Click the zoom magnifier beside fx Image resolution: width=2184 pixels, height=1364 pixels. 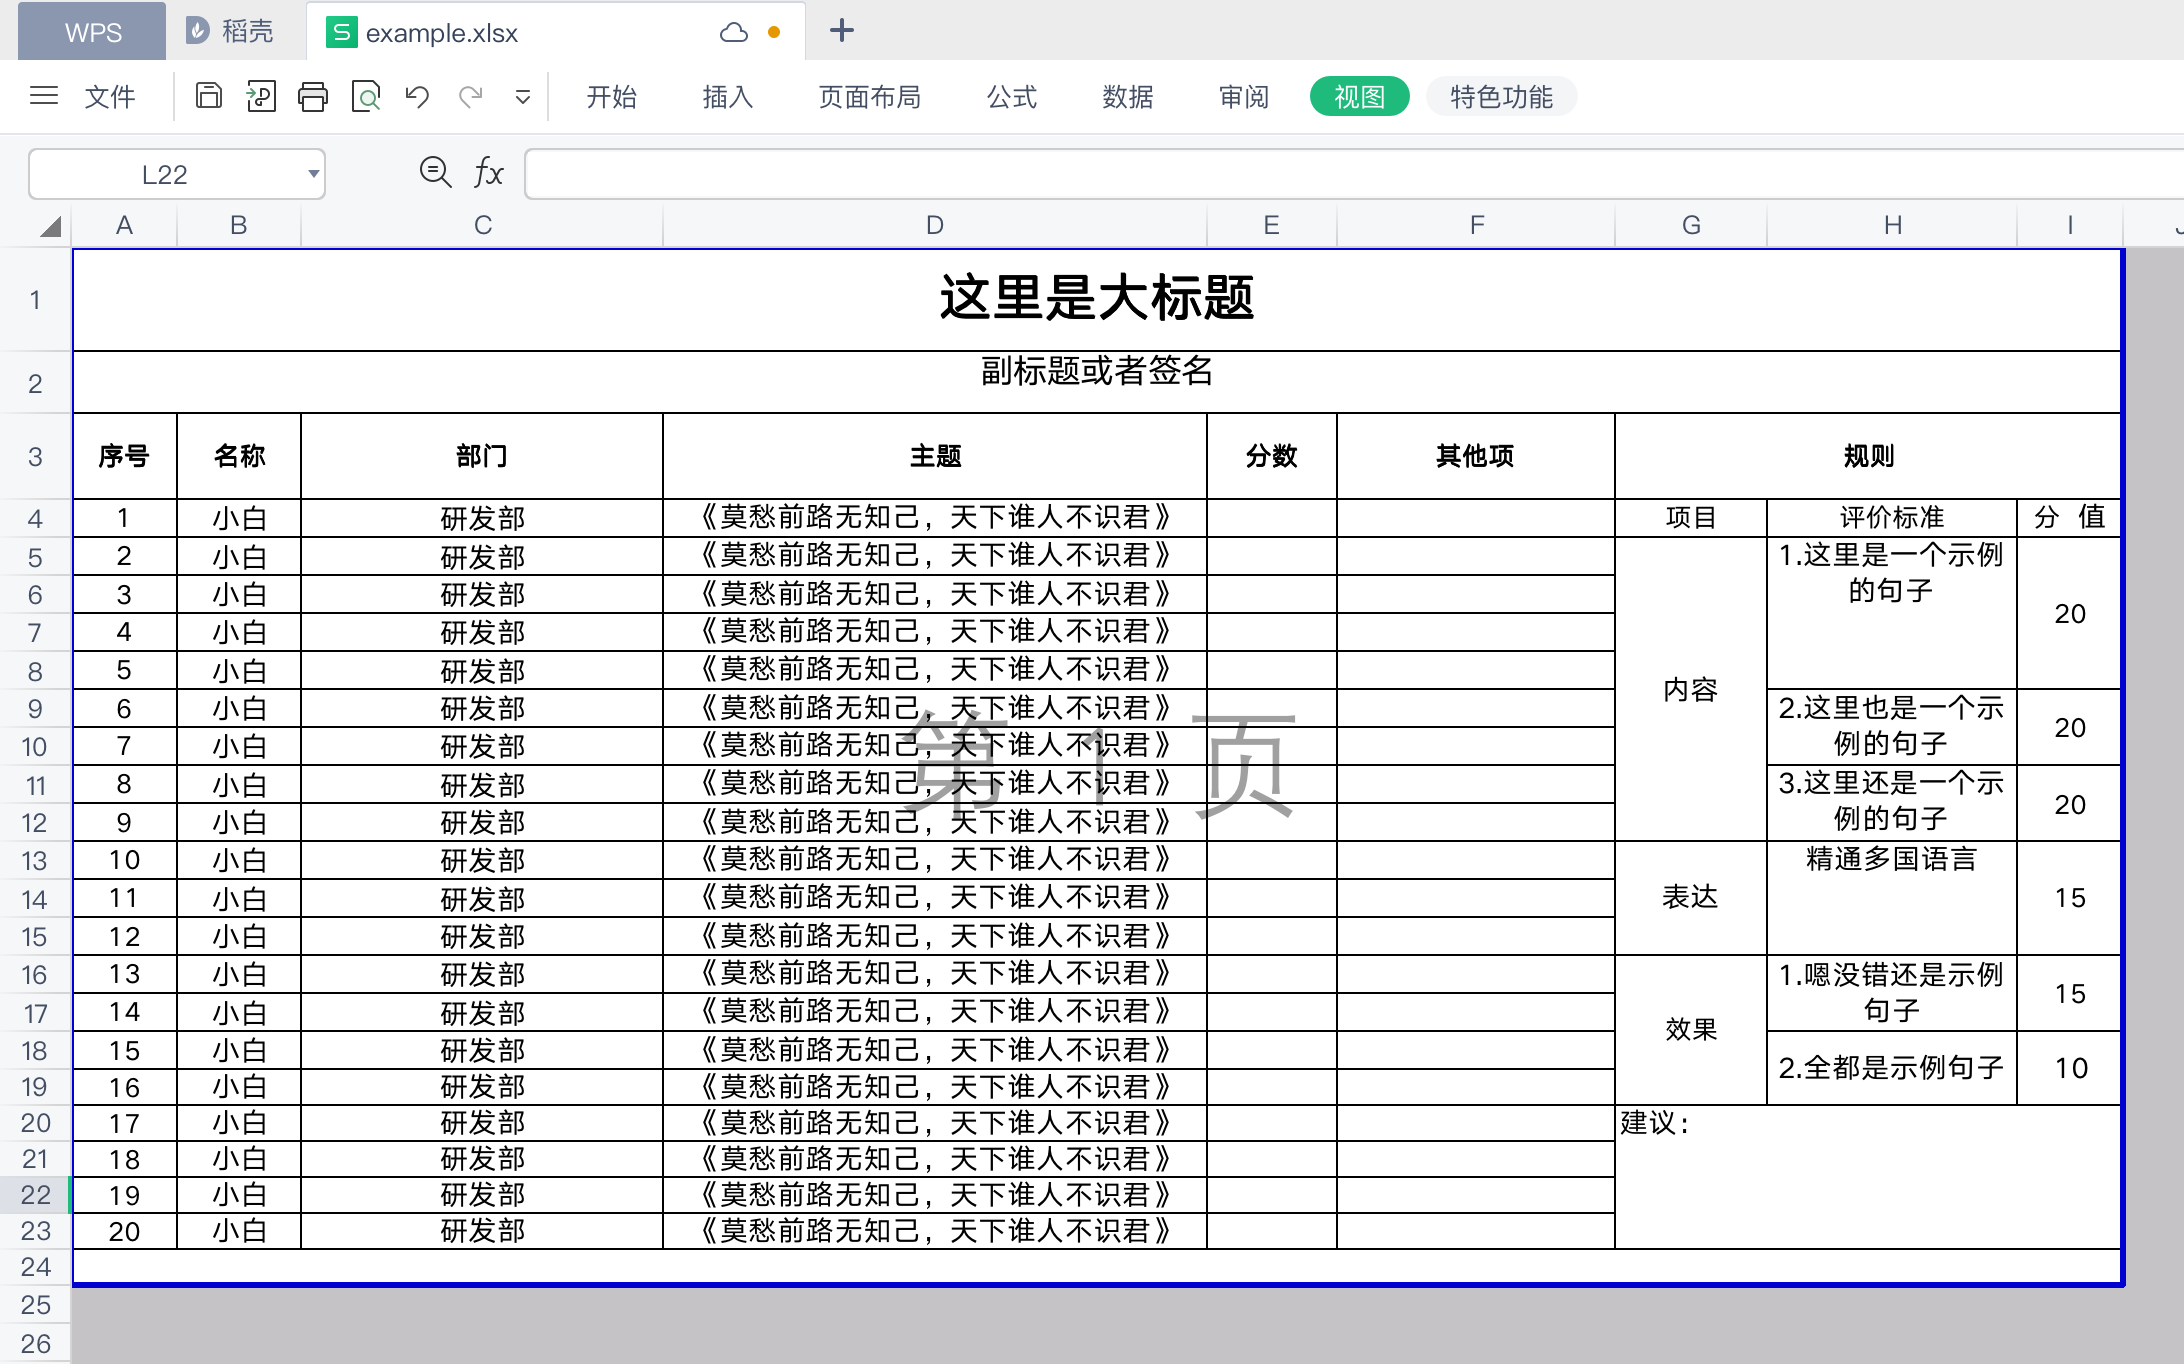pos(435,173)
